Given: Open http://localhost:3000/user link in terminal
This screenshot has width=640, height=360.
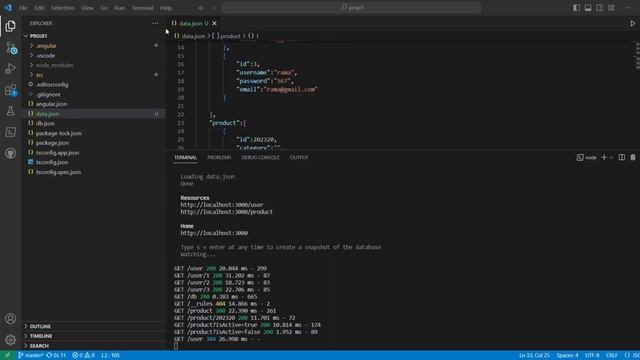Looking at the screenshot, I should [x=222, y=205].
